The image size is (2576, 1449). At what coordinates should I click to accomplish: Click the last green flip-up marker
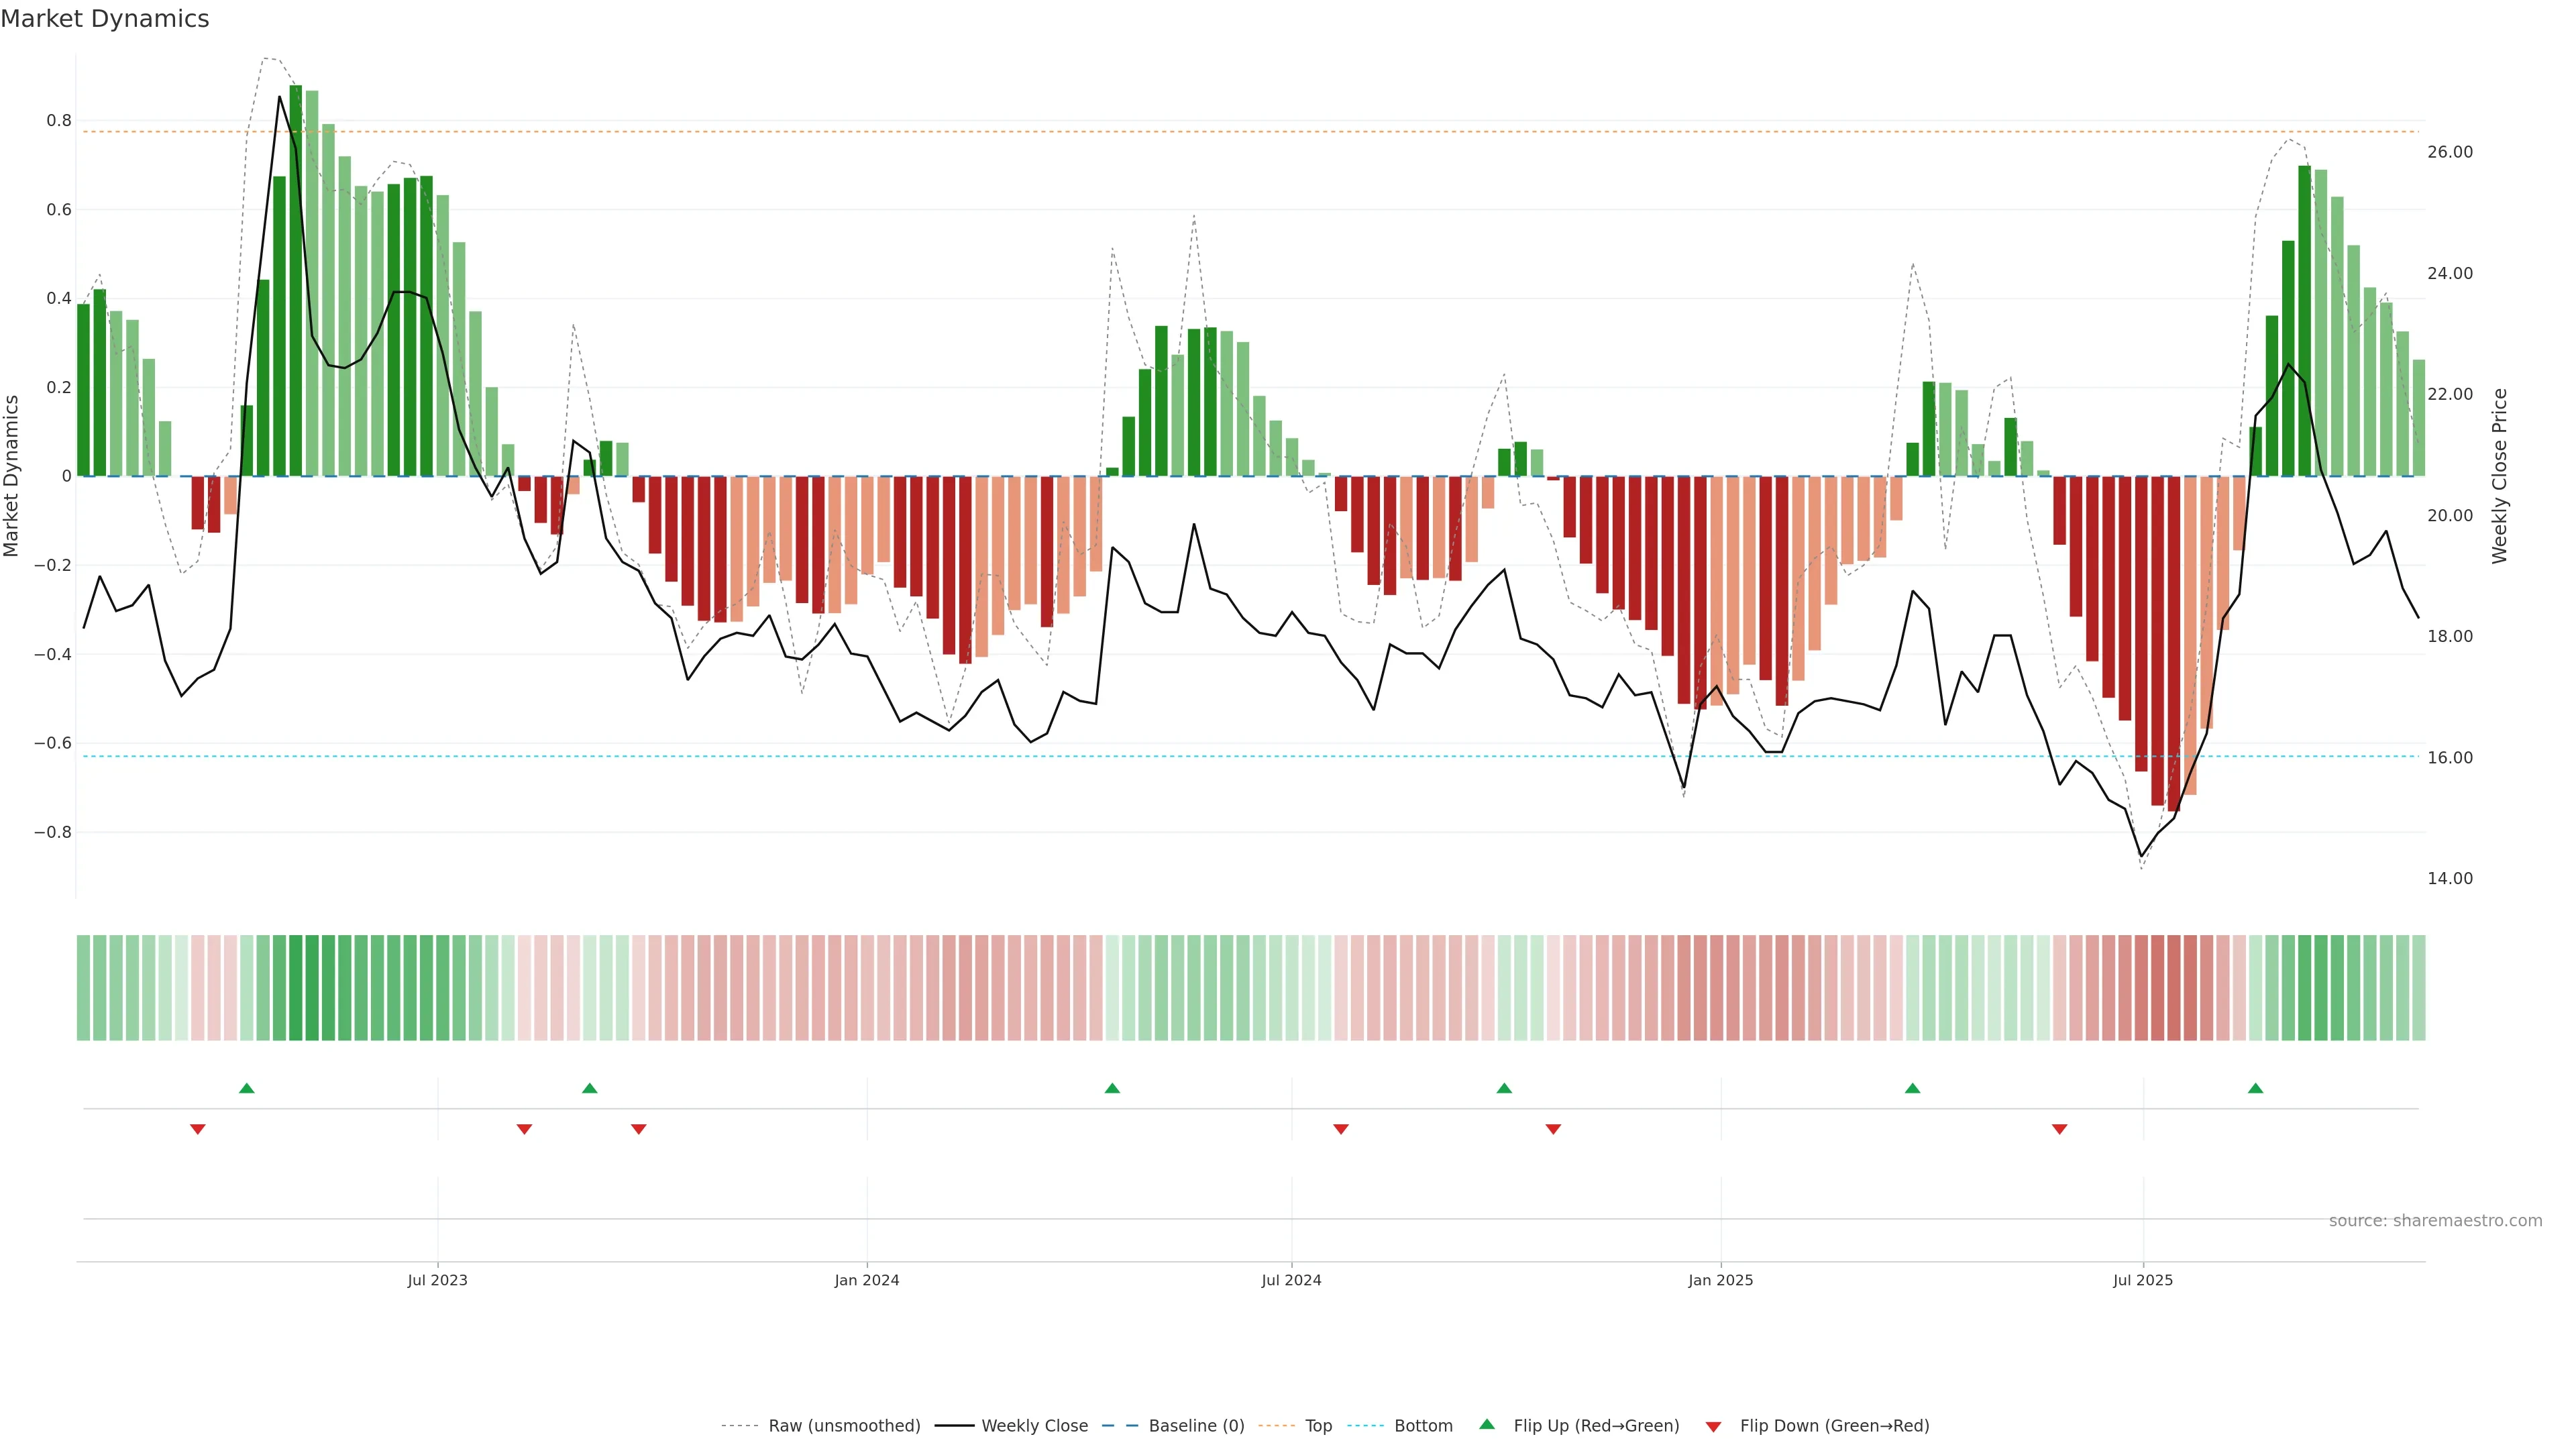pos(2255,1088)
